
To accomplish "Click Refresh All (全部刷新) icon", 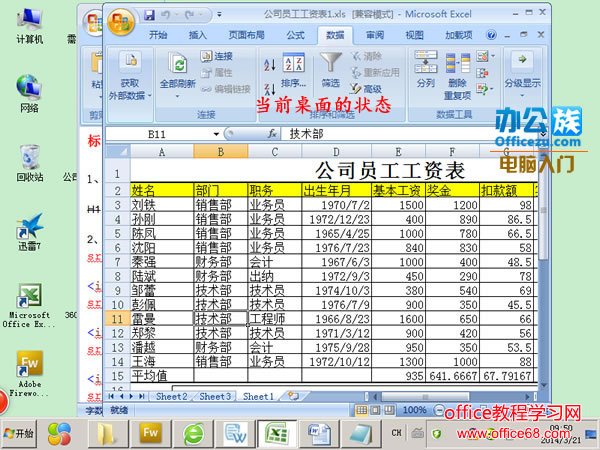I will click(x=178, y=63).
